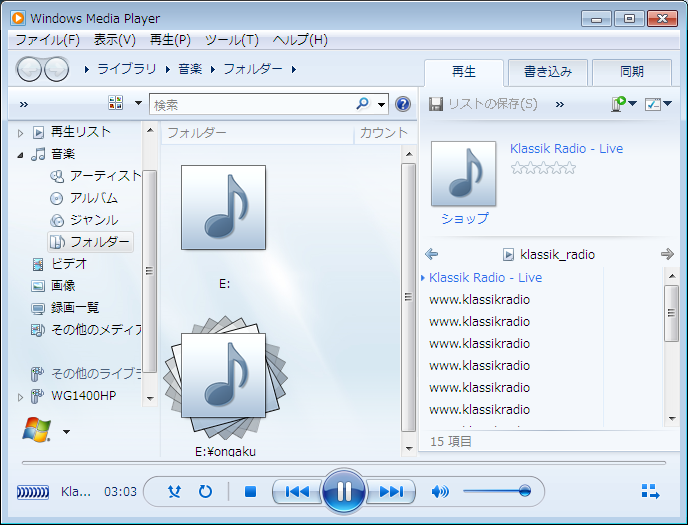
Task: Mute the speaker volume
Action: pos(440,491)
